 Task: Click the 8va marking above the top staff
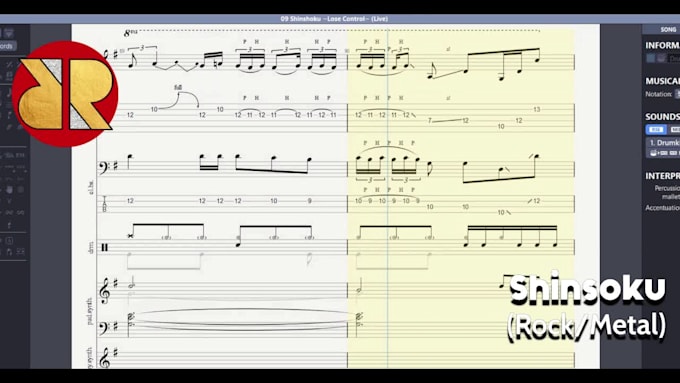[x=130, y=33]
